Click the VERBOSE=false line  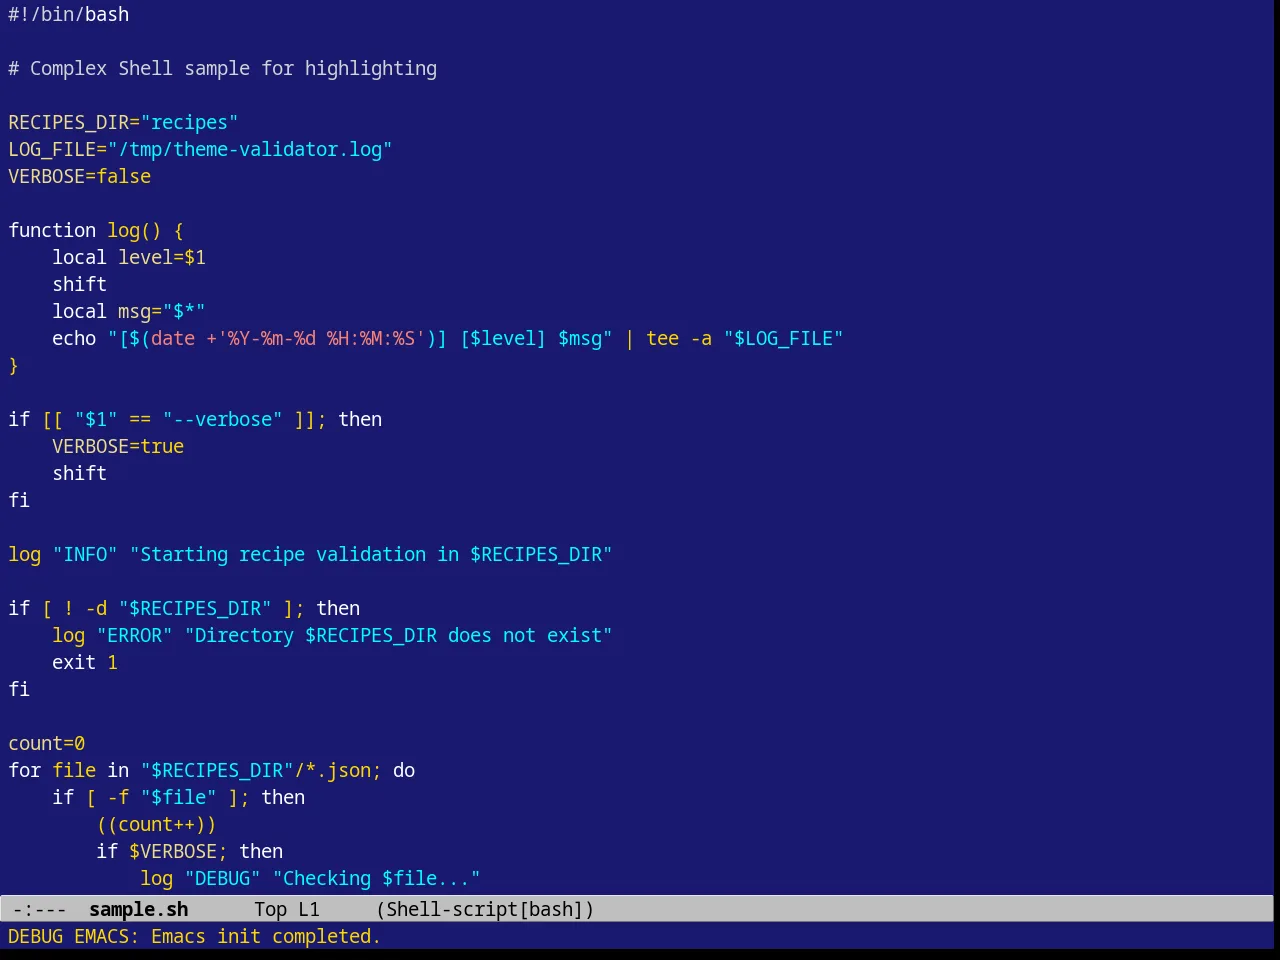(x=80, y=176)
